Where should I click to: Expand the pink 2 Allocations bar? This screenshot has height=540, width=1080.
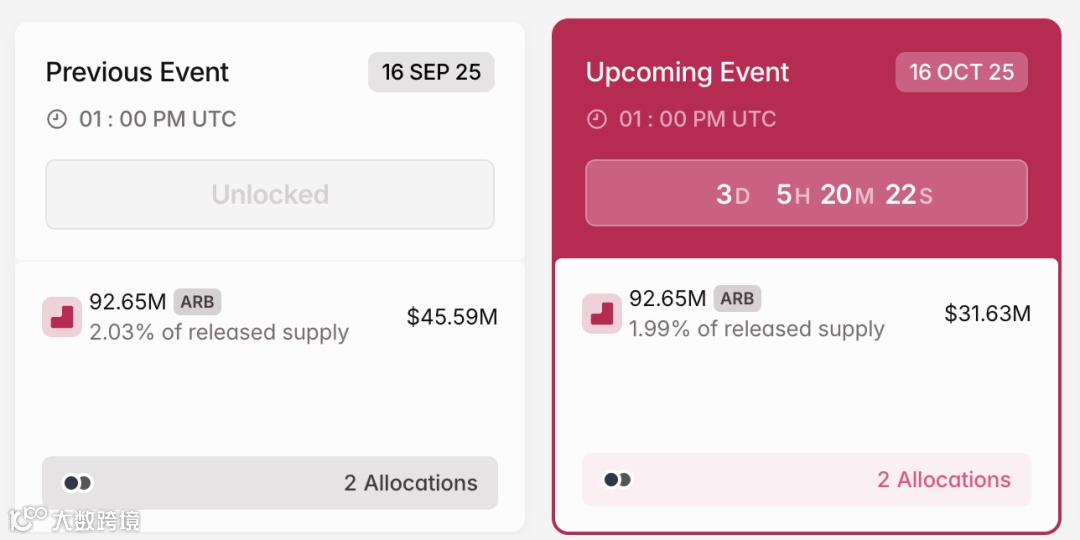(806, 480)
